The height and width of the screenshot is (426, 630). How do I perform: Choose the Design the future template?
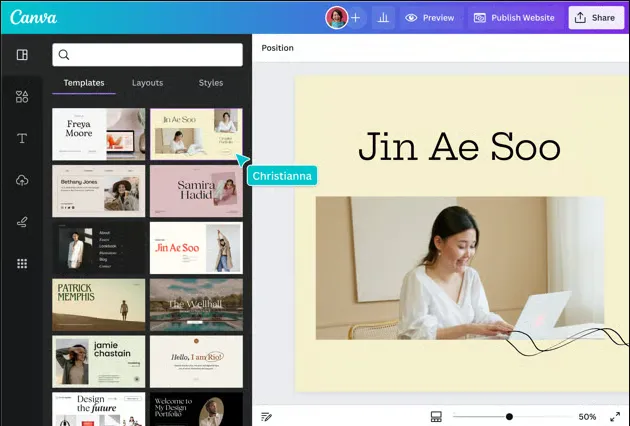(x=98, y=409)
